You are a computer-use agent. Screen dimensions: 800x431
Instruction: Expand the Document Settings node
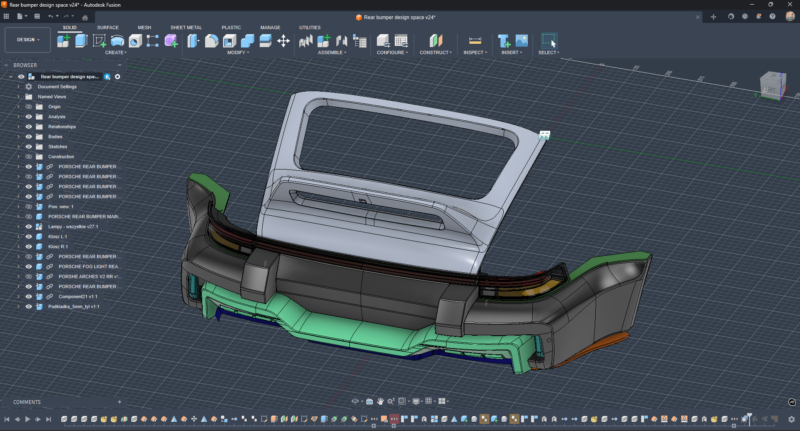[x=18, y=86]
